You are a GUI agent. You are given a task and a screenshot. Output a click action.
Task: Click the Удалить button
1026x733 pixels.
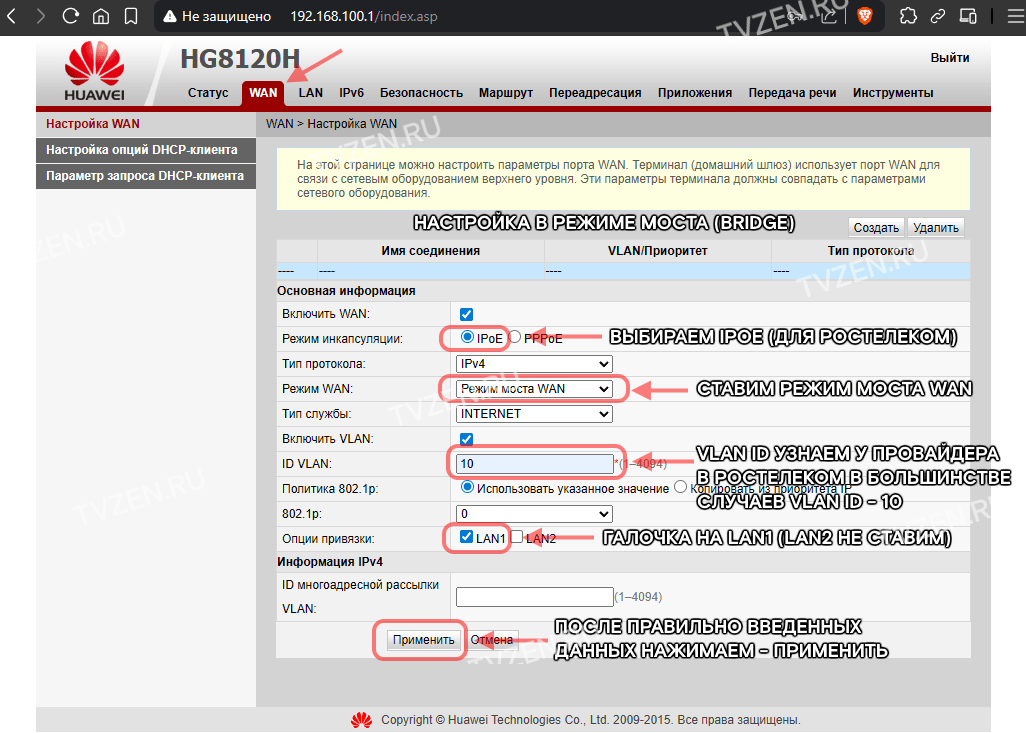(936, 228)
